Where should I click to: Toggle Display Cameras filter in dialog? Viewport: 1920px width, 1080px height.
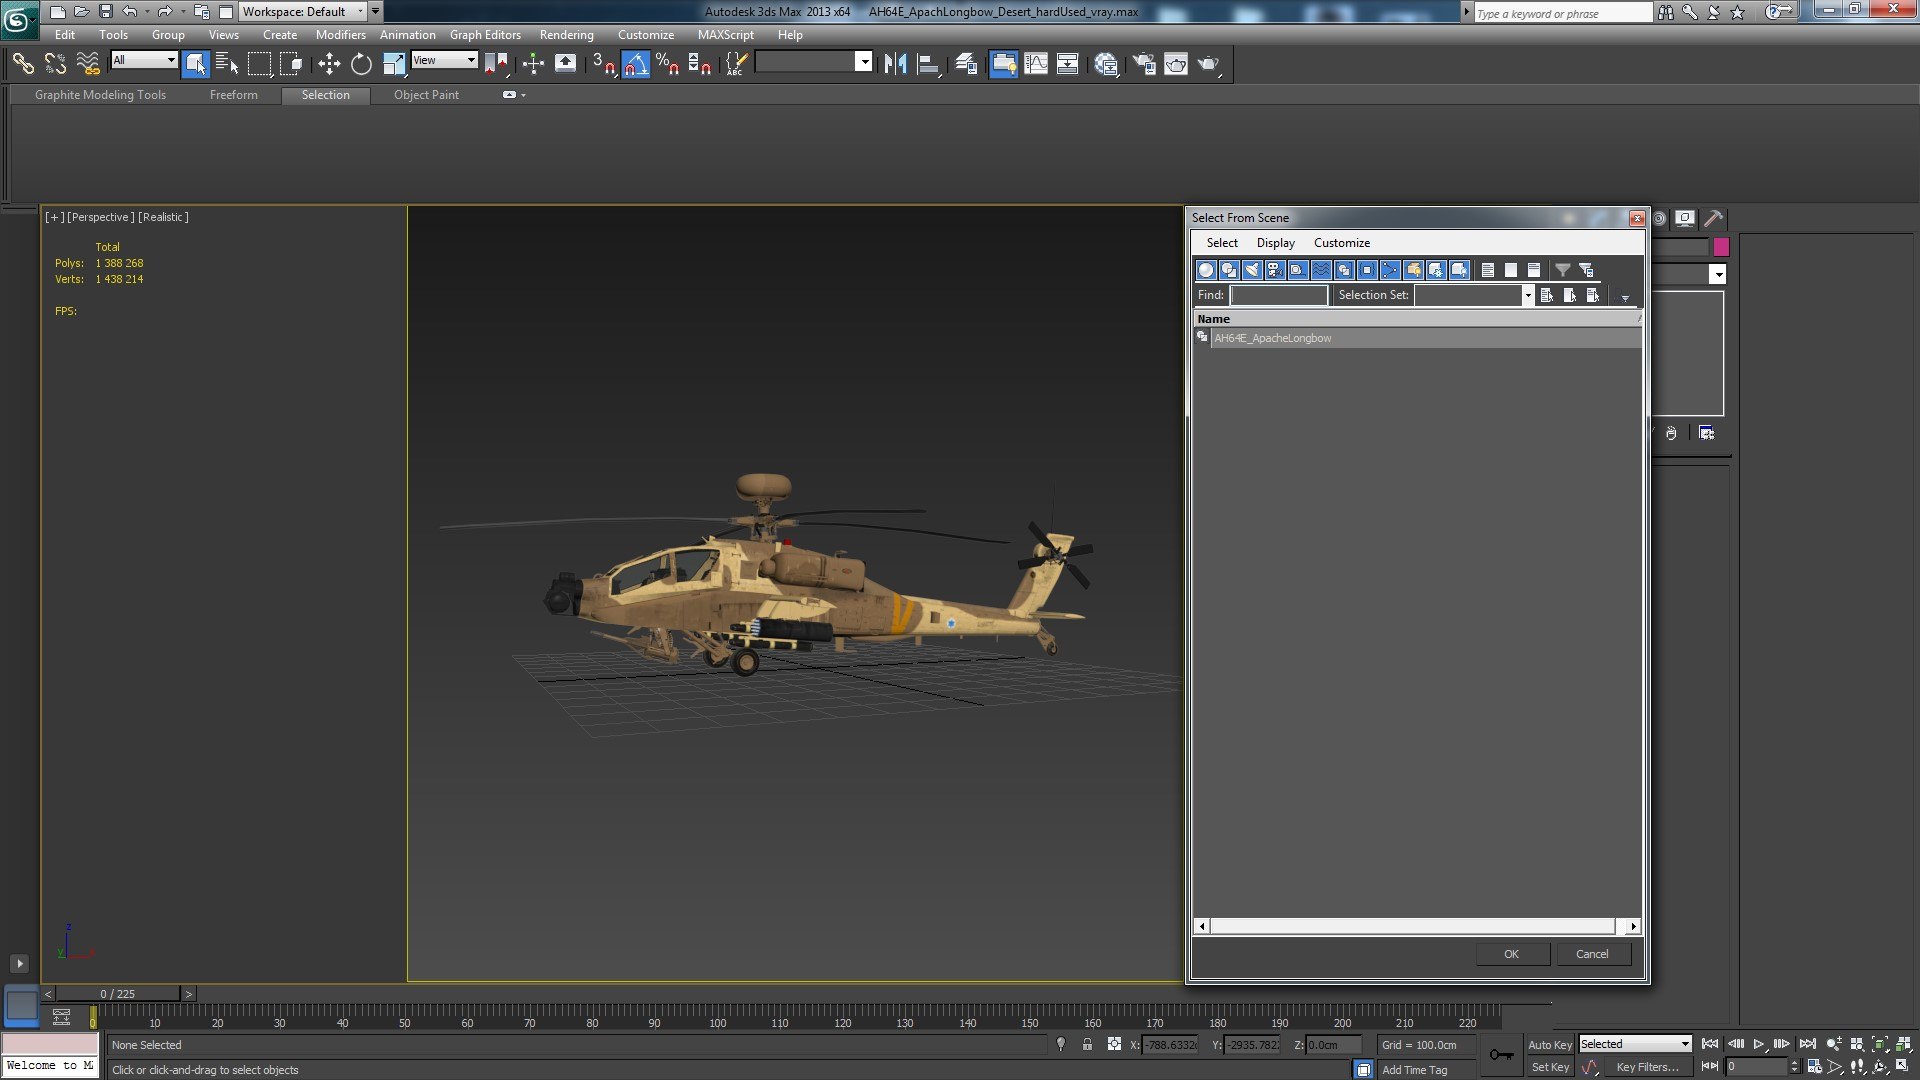point(1275,270)
